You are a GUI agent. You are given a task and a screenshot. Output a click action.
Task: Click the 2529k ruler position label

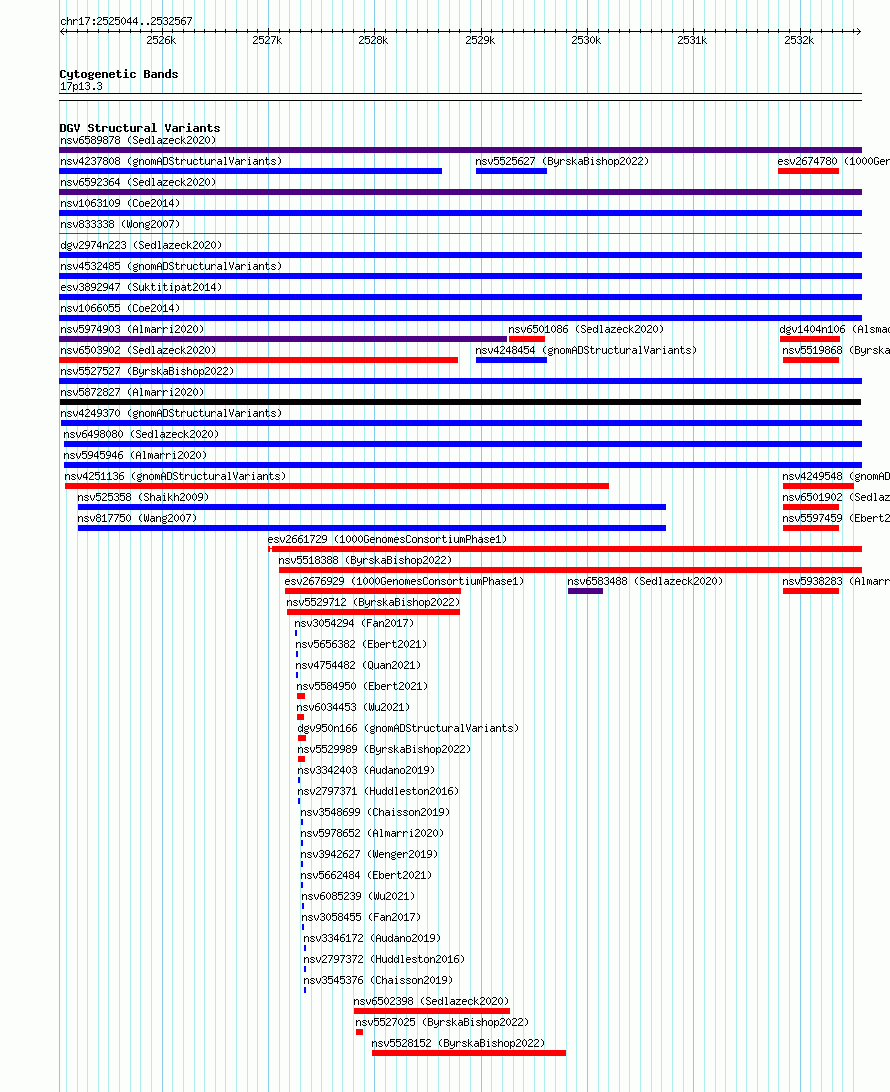(480, 40)
